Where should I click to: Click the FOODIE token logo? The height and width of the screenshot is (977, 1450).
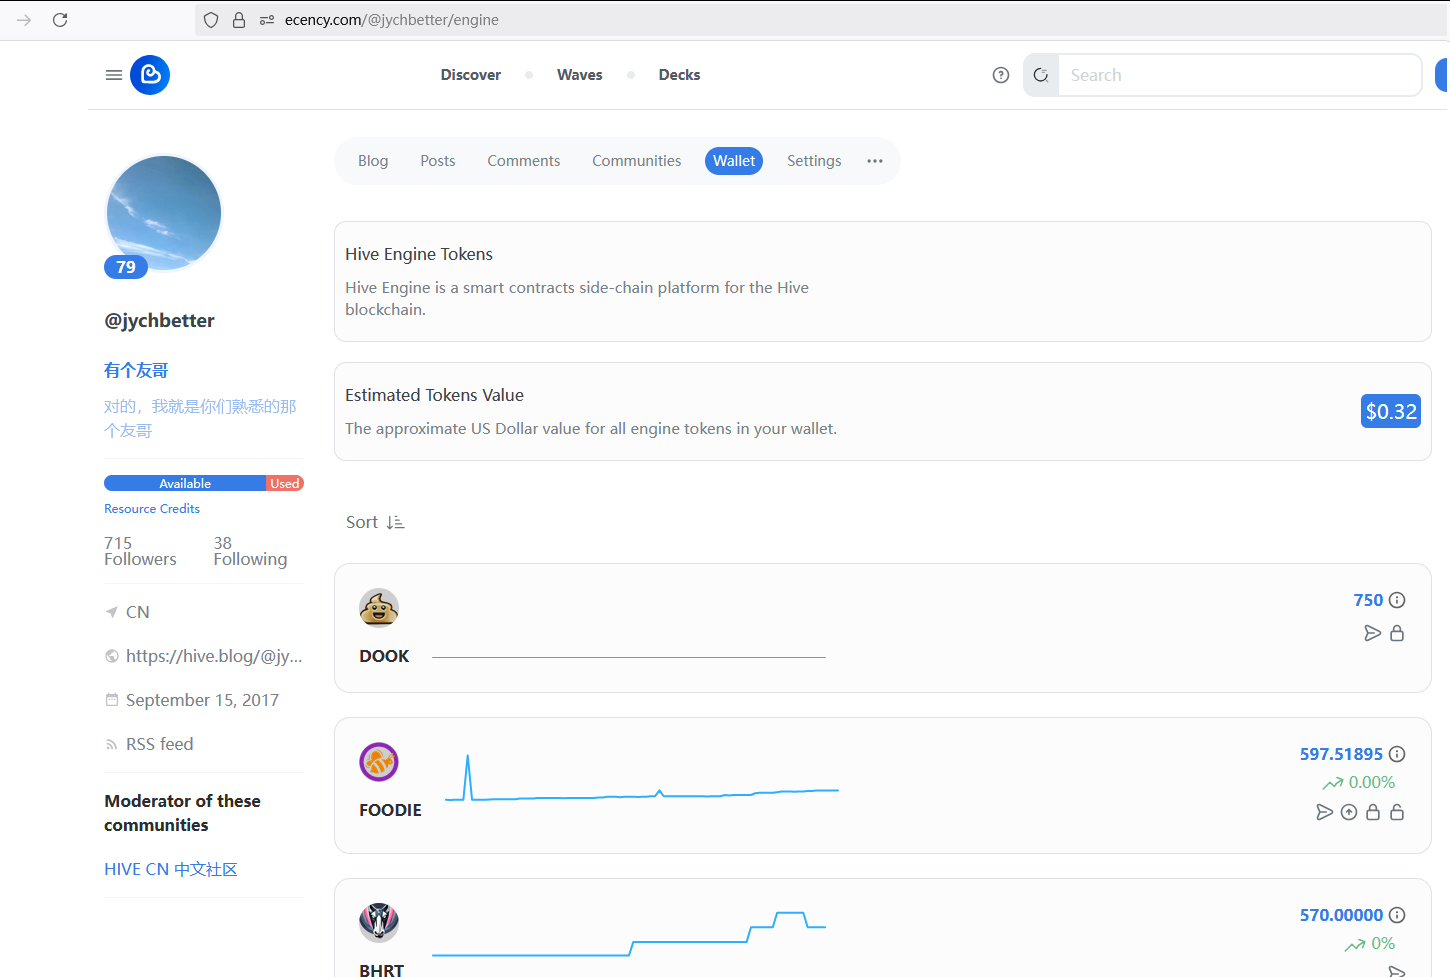tap(379, 762)
